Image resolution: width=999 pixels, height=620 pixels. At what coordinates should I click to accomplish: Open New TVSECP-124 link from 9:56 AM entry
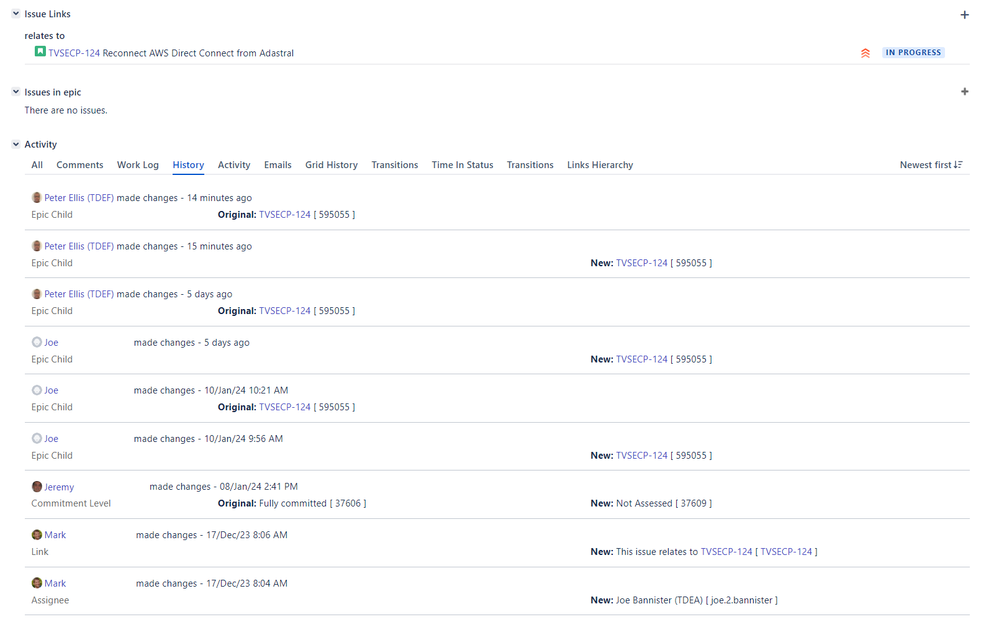[642, 455]
